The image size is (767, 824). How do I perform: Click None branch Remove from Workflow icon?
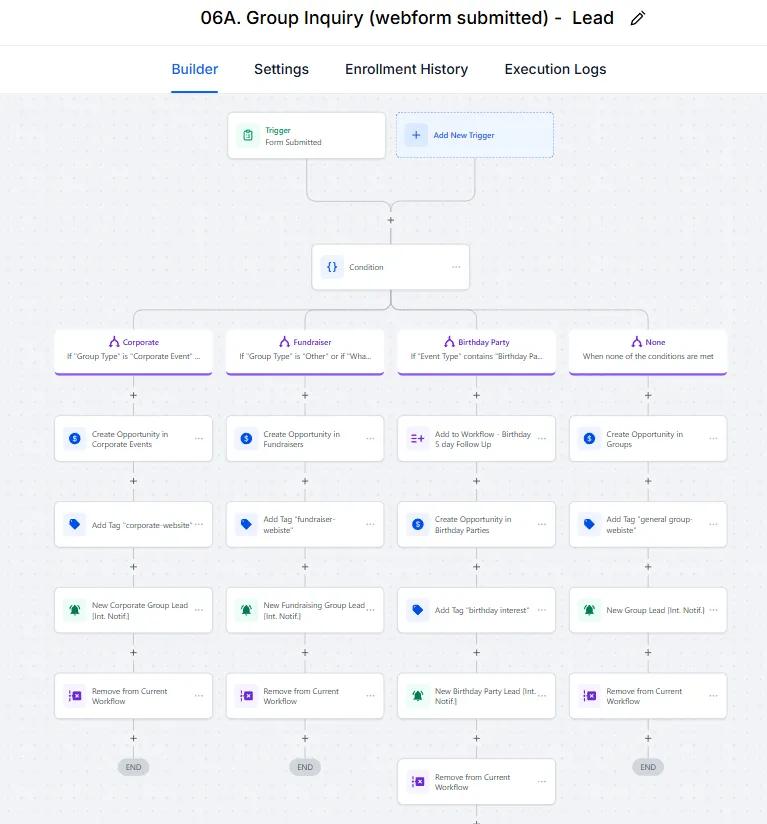589,696
